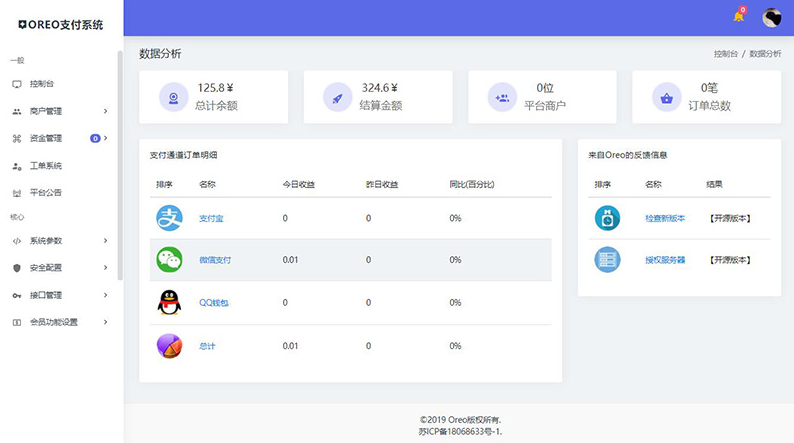Click 0.01 today's revenue in 总计 row
794x443 pixels.
click(290, 346)
